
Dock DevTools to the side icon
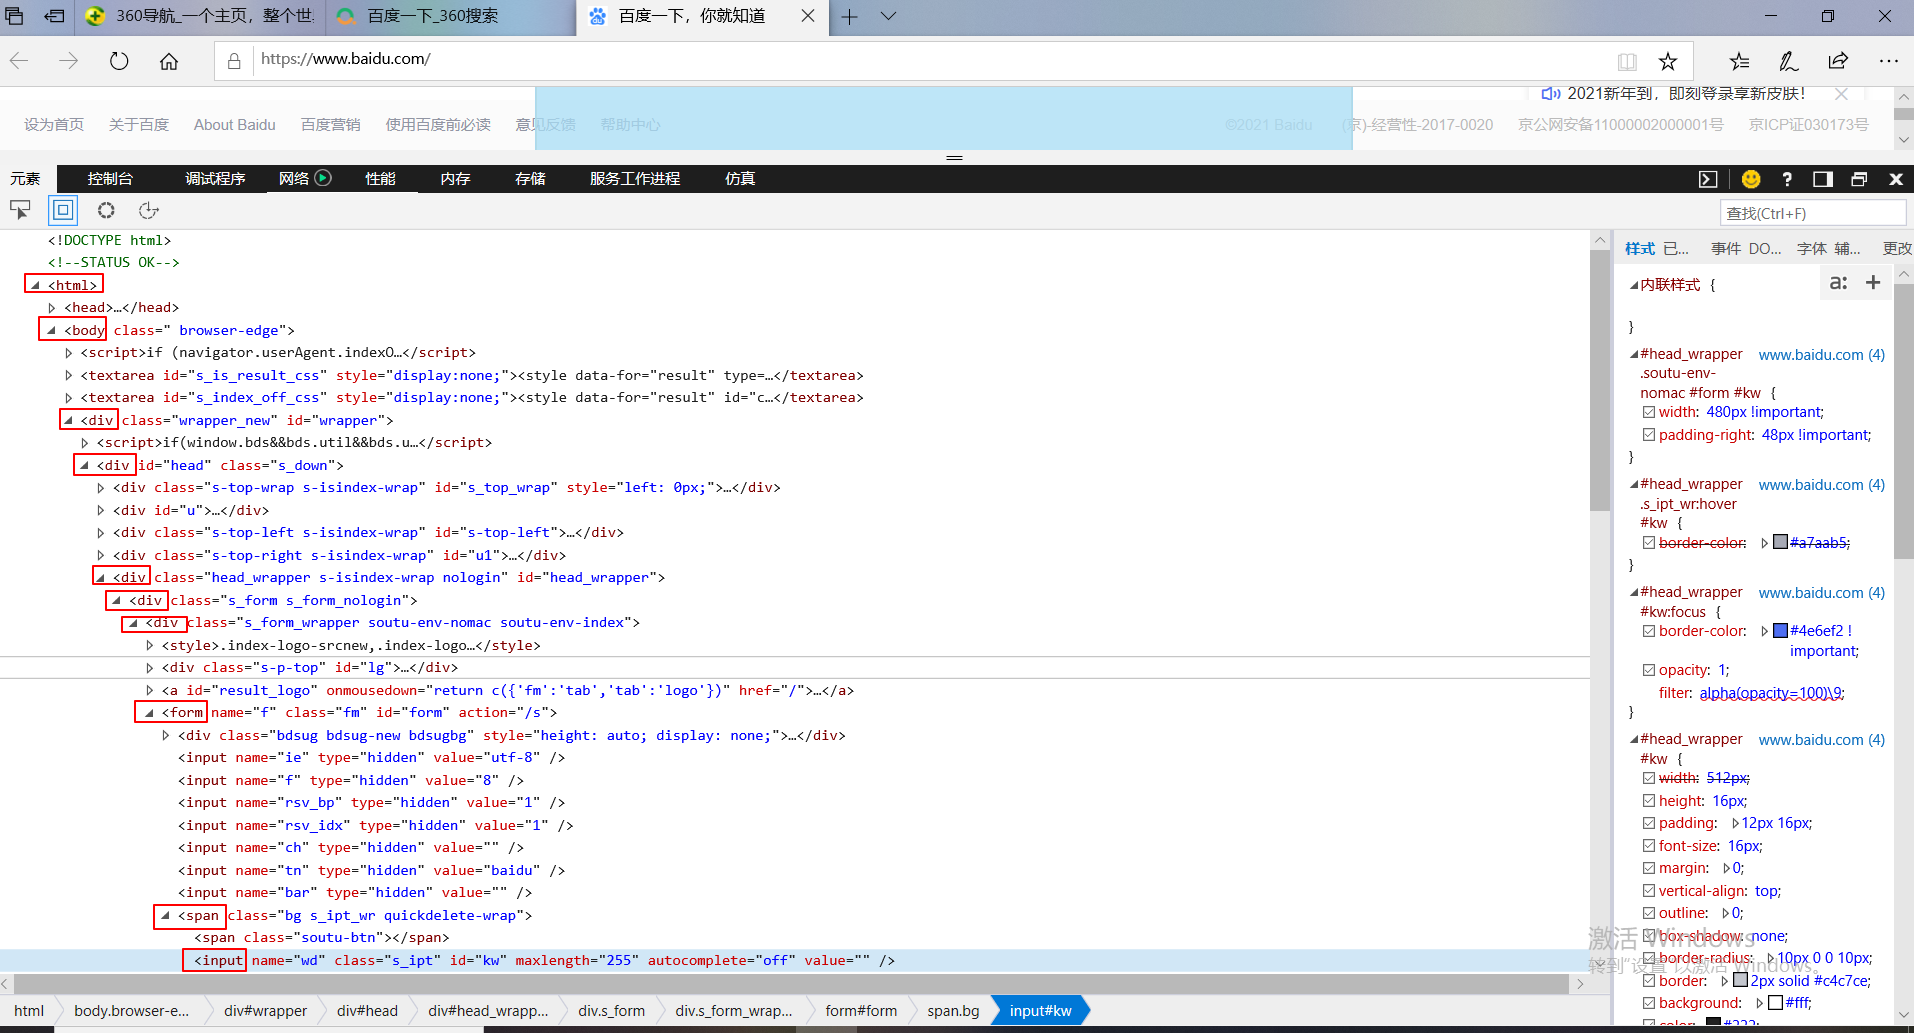pyautogui.click(x=1823, y=179)
